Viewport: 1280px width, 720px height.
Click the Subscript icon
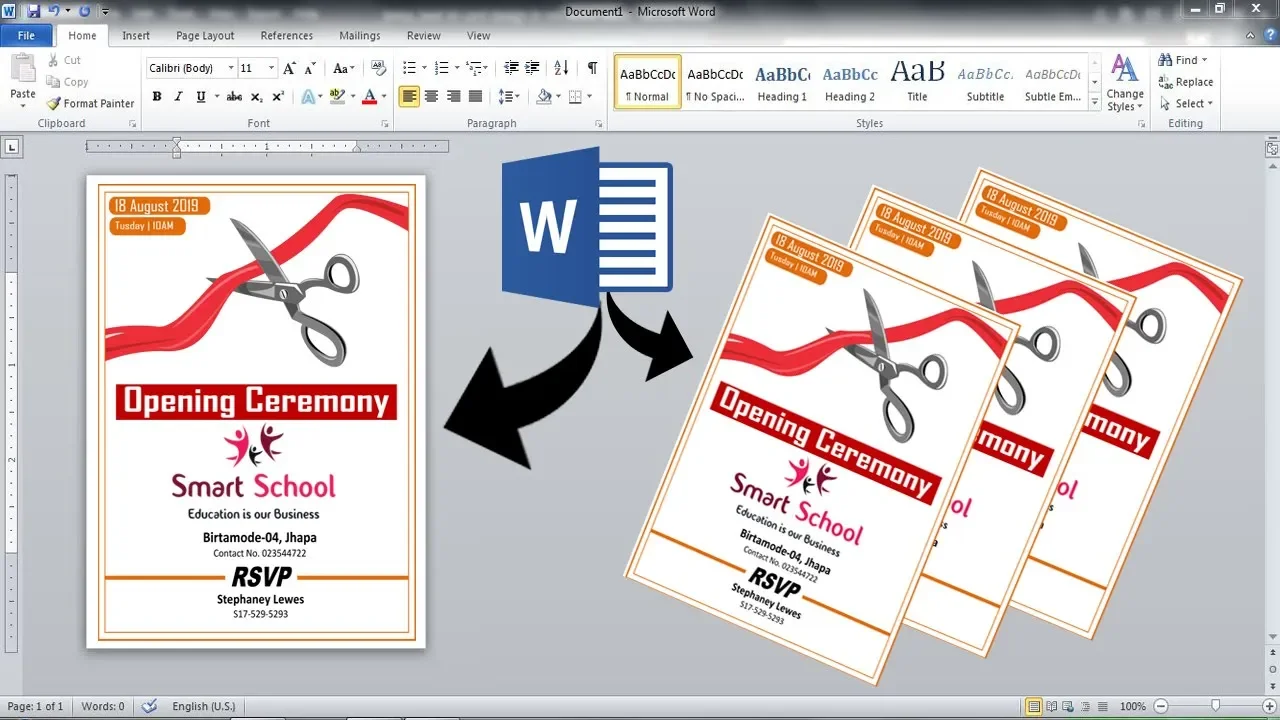(x=256, y=97)
